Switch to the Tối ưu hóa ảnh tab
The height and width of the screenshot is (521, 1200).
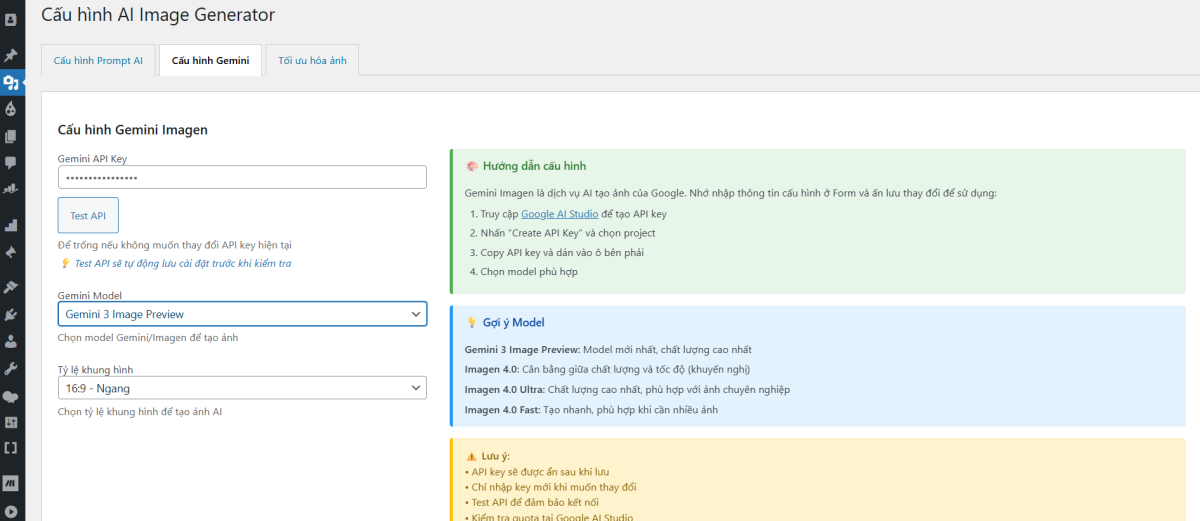(x=312, y=60)
